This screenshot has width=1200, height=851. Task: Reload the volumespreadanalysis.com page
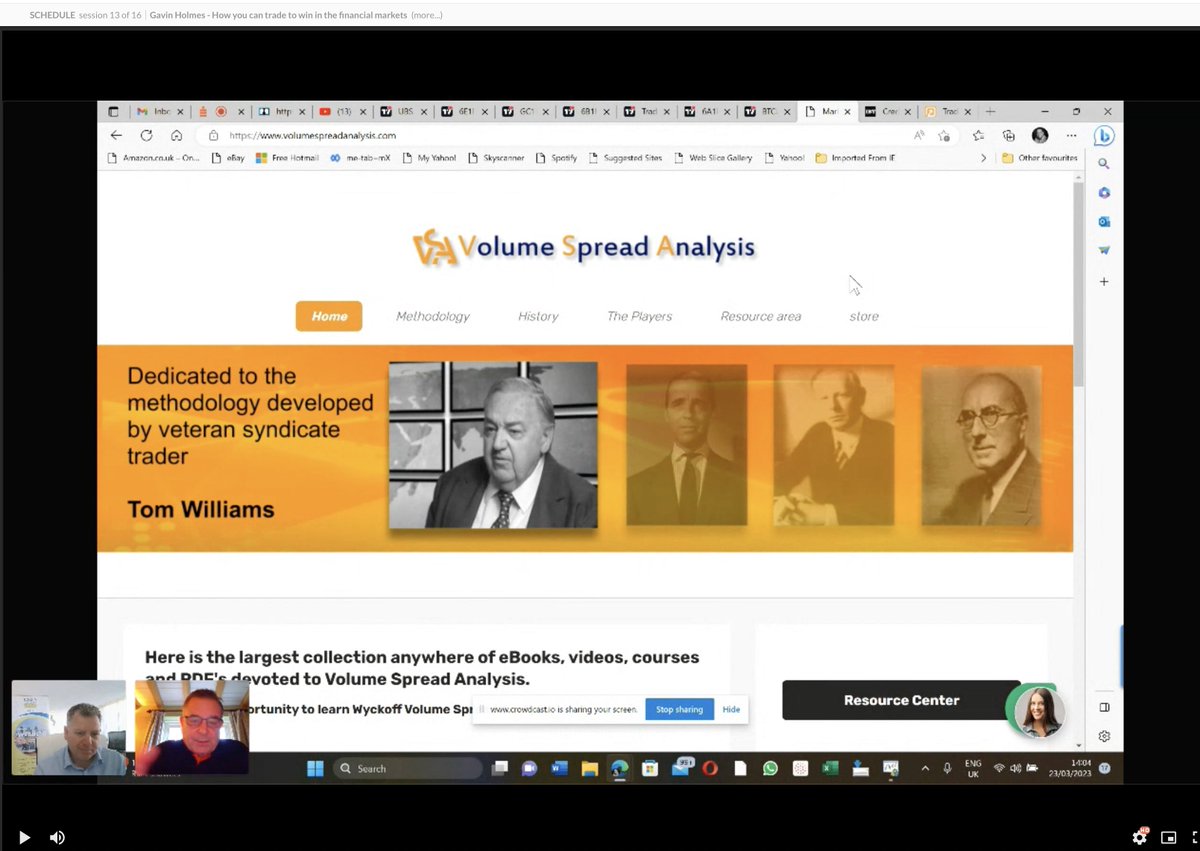(x=146, y=135)
